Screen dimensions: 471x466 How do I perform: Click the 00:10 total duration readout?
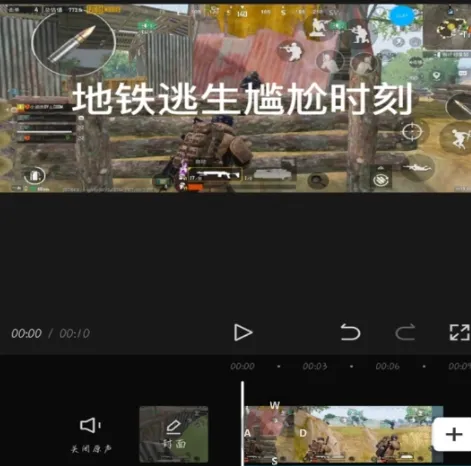point(75,333)
